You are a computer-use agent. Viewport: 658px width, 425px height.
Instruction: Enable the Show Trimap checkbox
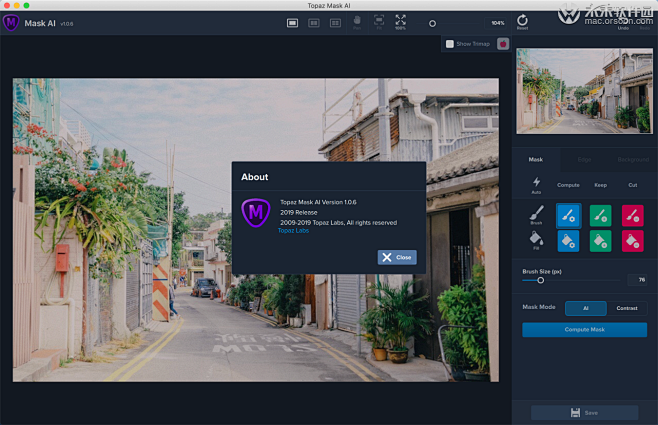[x=450, y=44]
